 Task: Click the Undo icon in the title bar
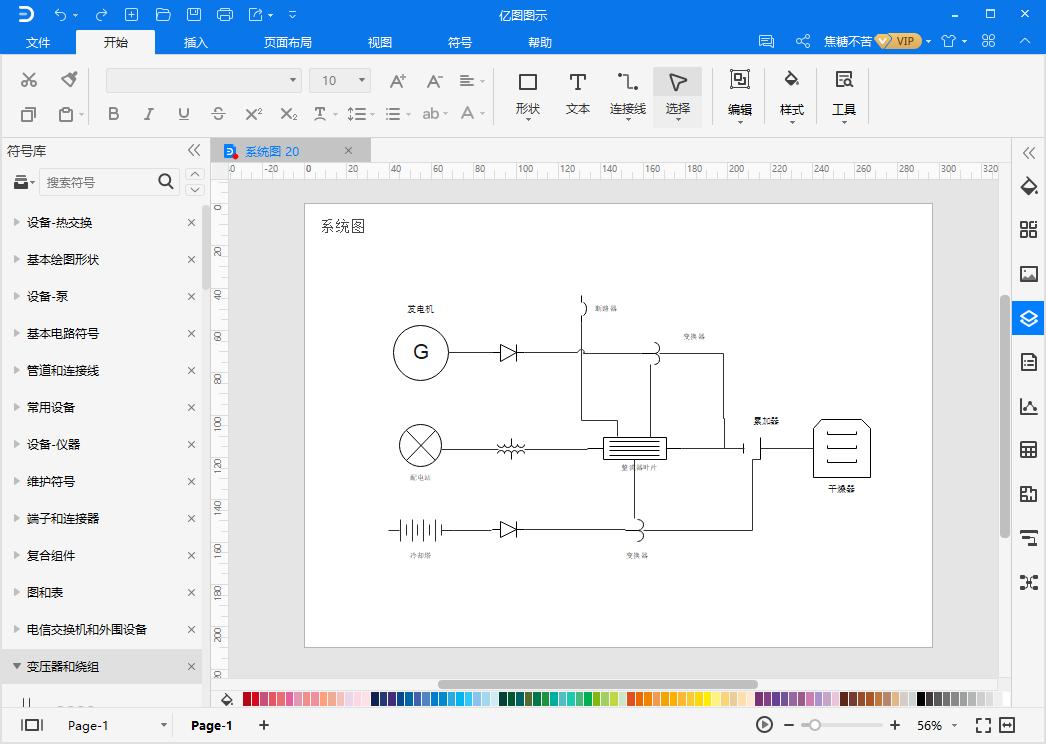coord(61,14)
